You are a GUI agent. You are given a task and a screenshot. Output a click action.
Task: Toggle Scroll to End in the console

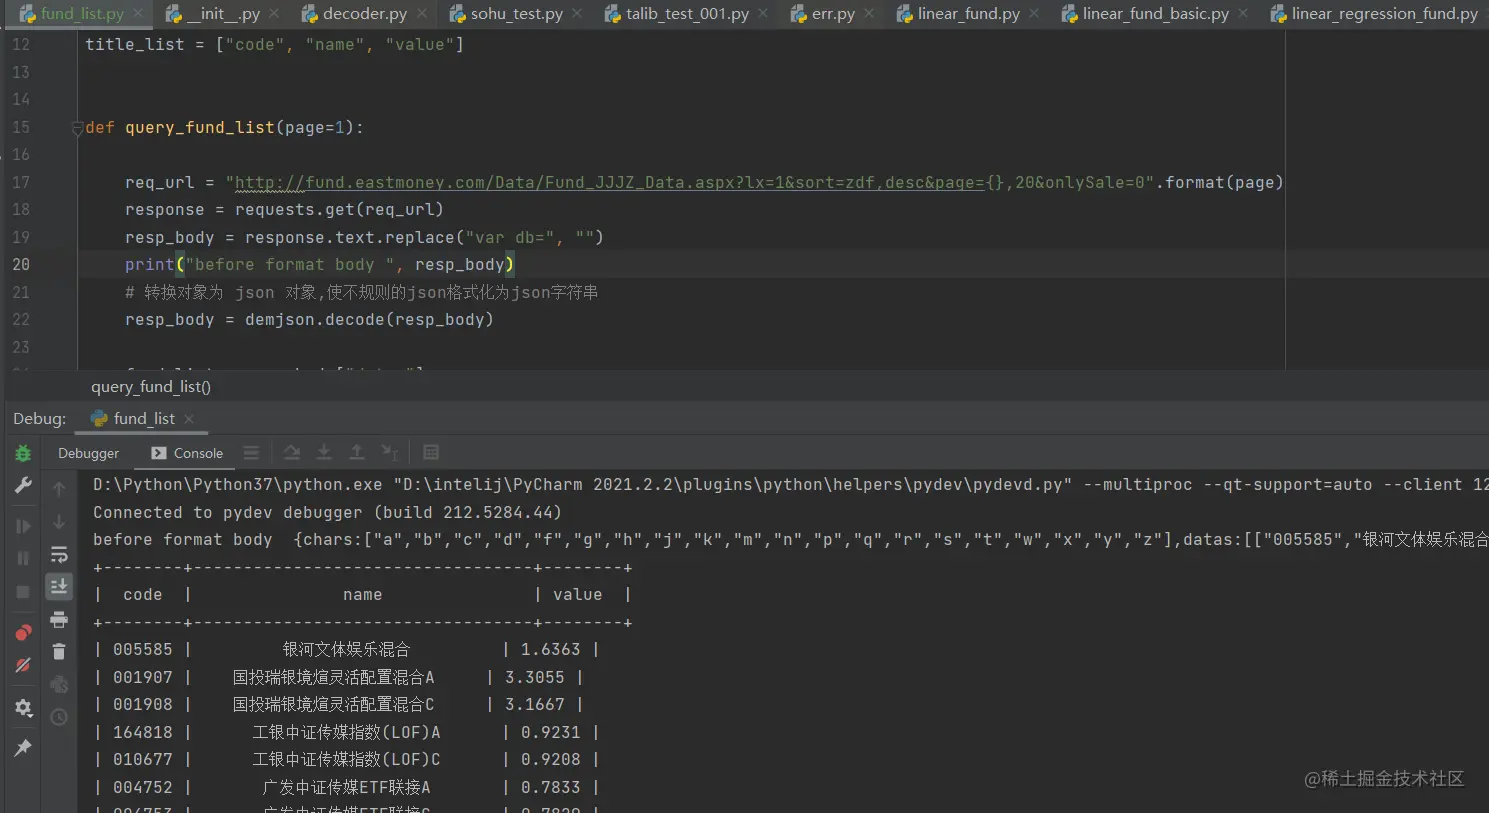pyautogui.click(x=59, y=586)
